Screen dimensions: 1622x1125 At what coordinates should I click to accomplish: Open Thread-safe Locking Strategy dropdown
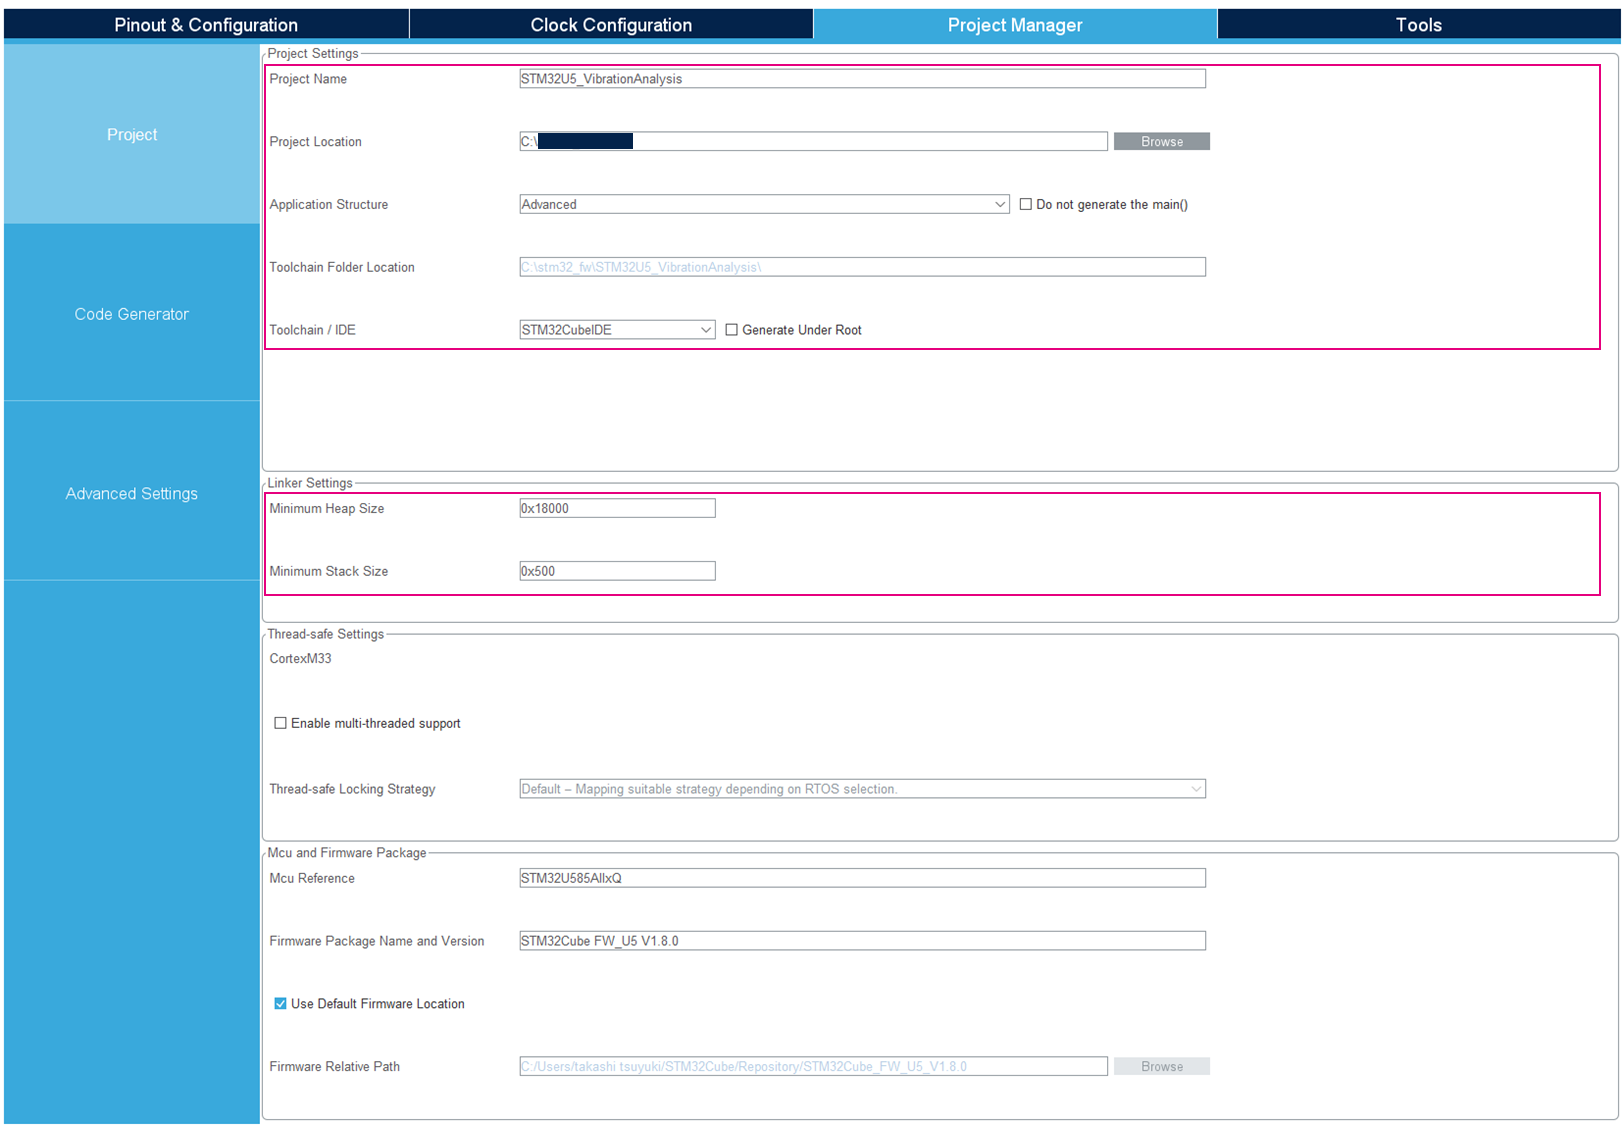[862, 789]
